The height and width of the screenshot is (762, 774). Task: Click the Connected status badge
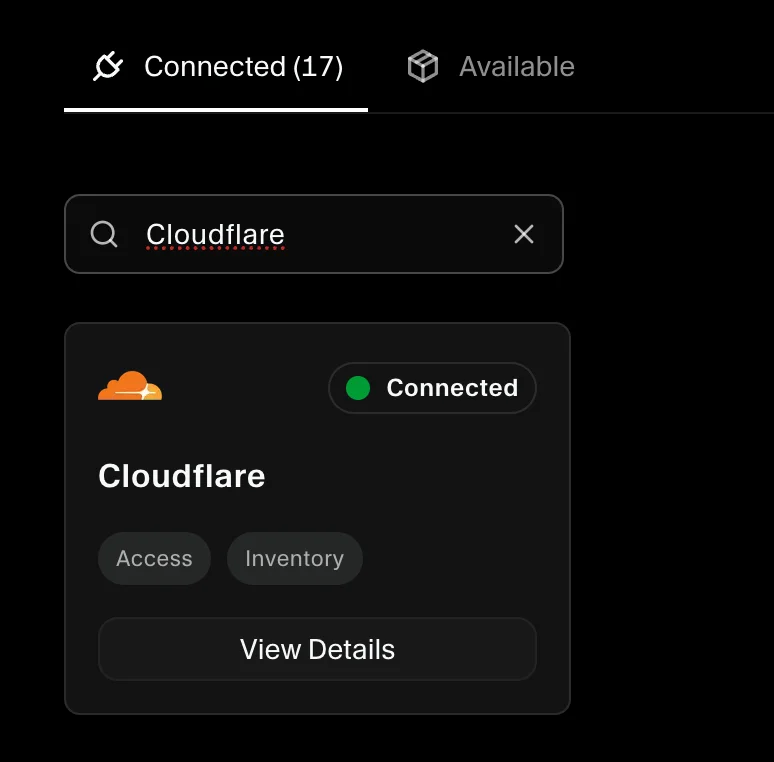click(x=432, y=388)
